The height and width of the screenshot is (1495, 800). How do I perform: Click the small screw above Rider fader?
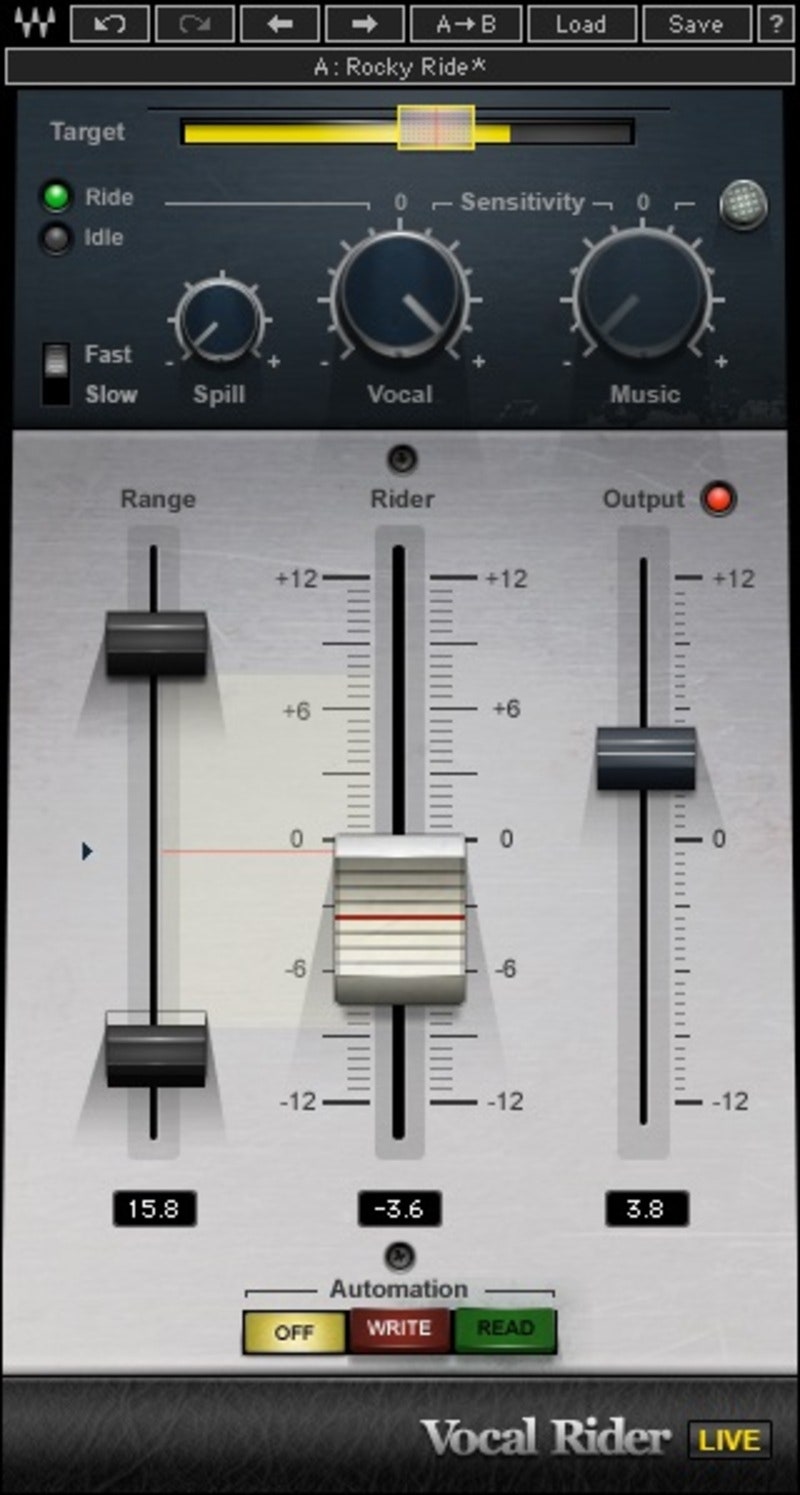click(402, 460)
